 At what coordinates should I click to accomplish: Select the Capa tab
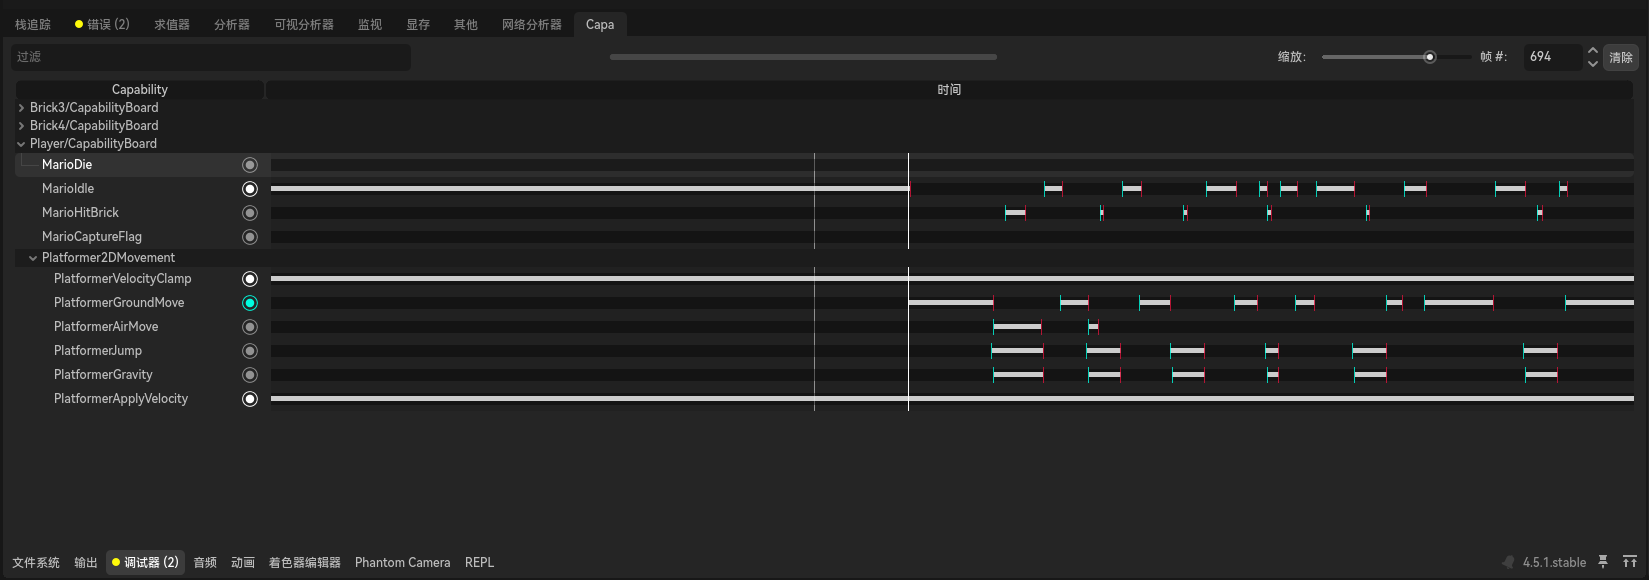point(600,24)
